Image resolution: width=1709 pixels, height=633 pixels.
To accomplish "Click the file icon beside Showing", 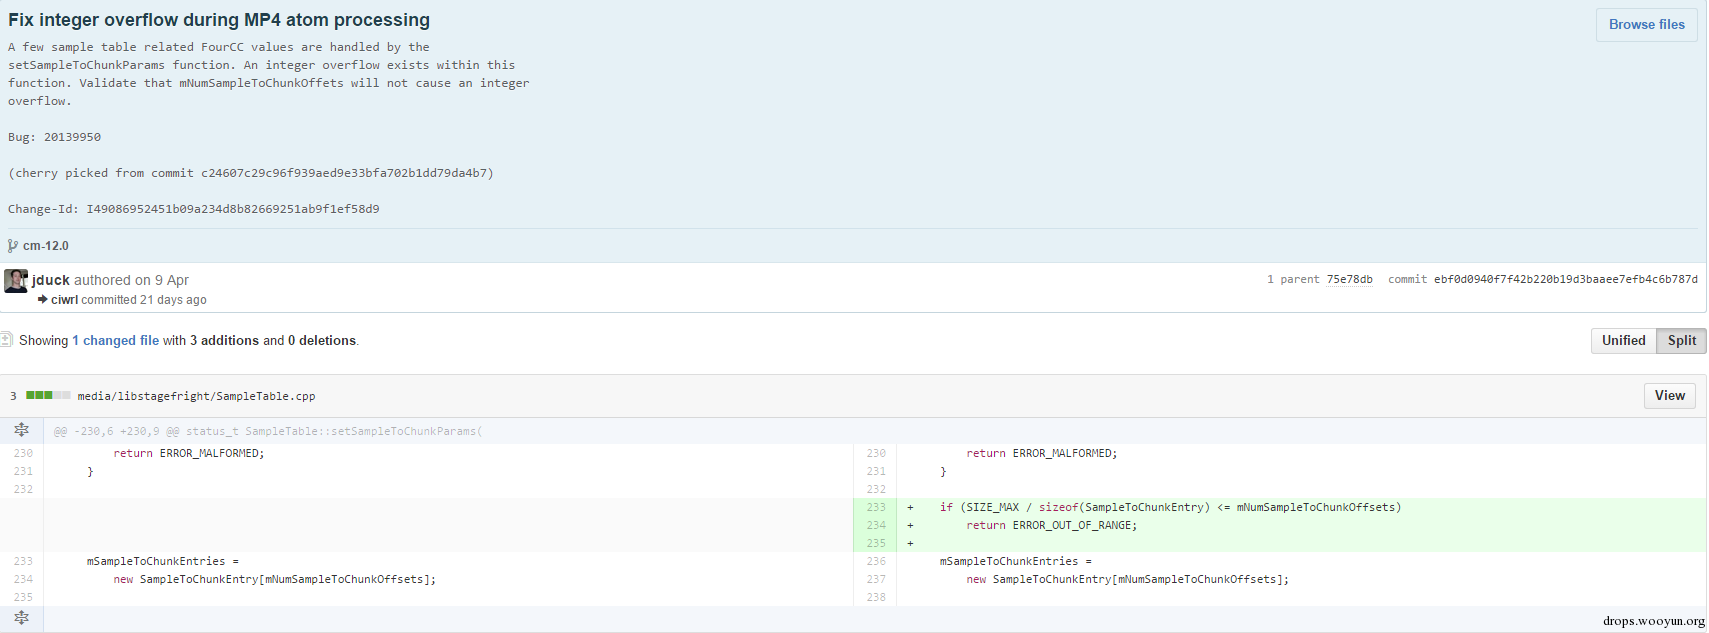I will coord(6,340).
